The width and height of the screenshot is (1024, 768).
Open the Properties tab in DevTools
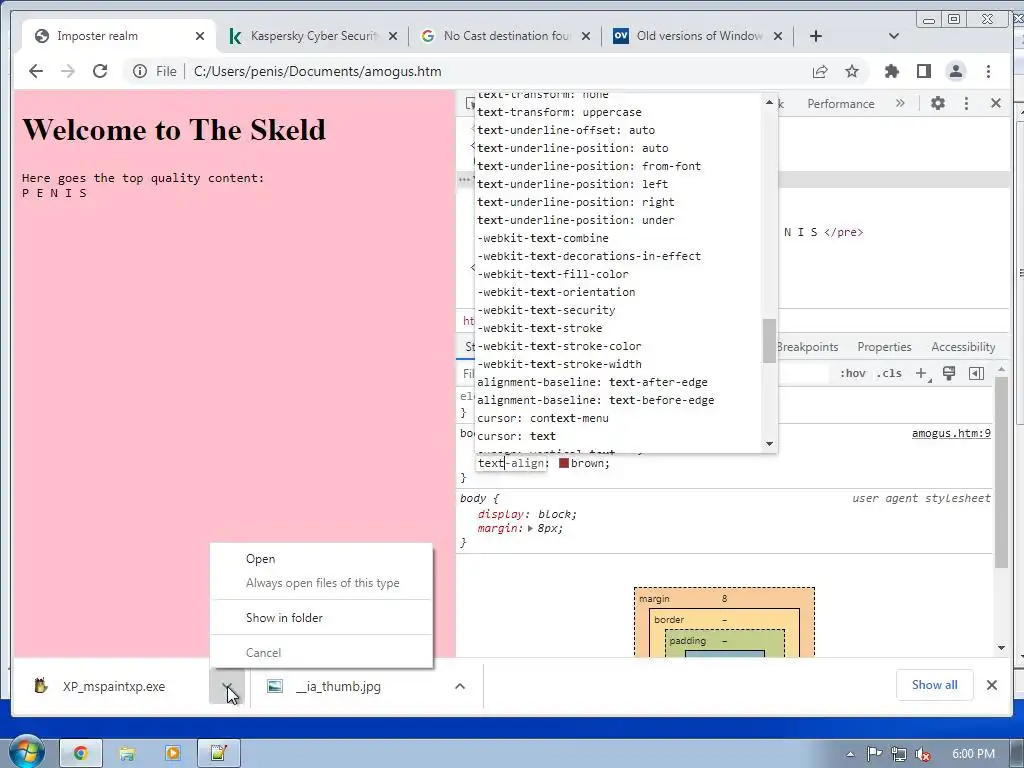[x=884, y=347]
